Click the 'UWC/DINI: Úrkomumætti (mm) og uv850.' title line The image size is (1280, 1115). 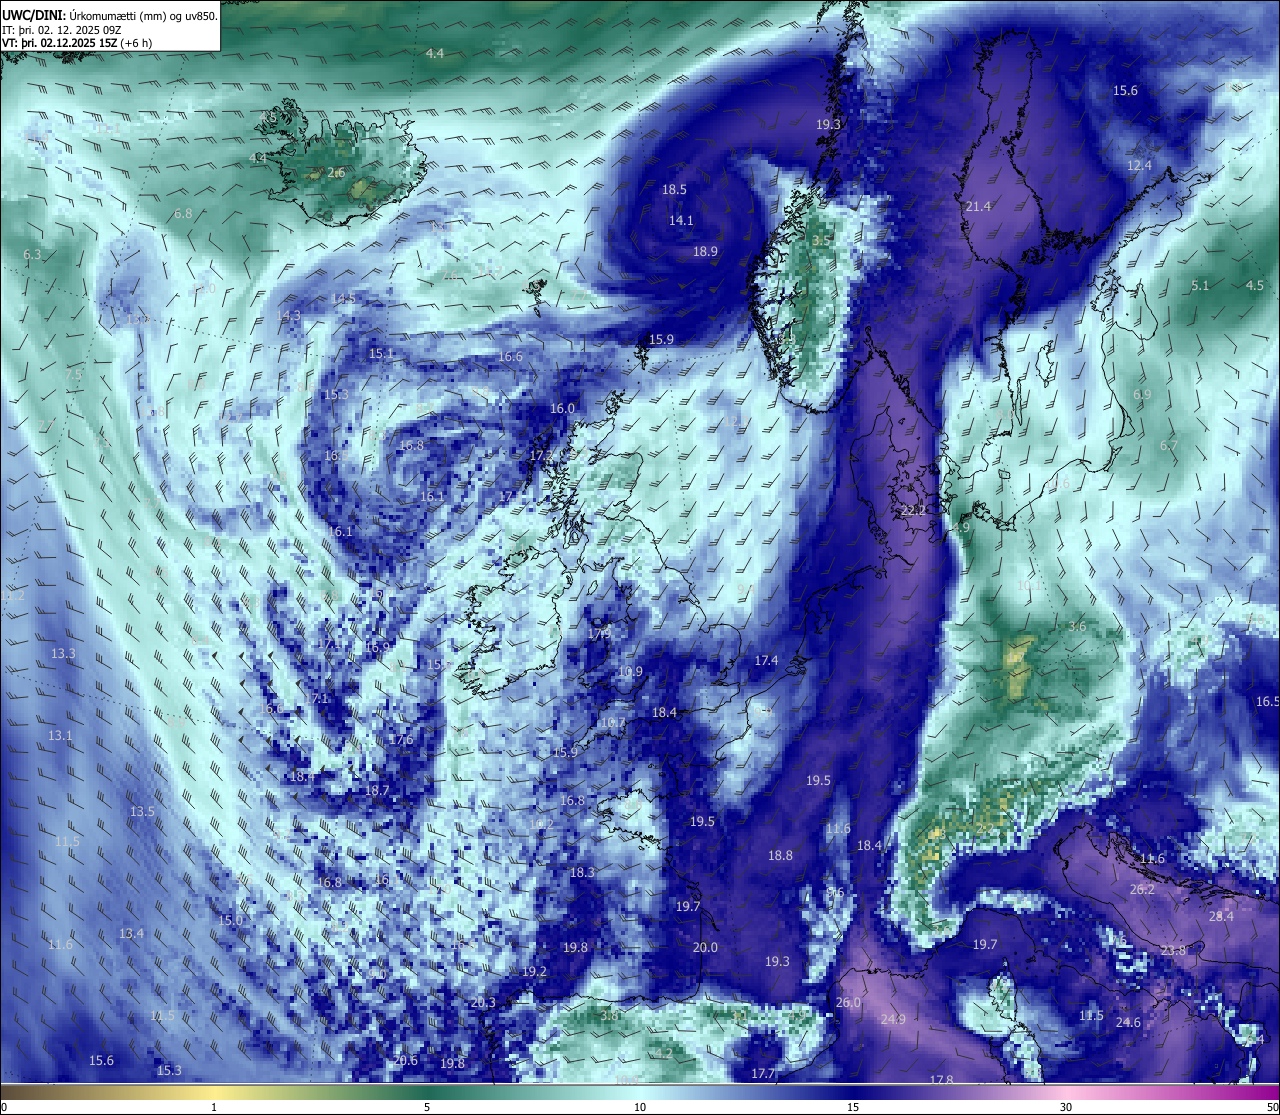tap(109, 15)
